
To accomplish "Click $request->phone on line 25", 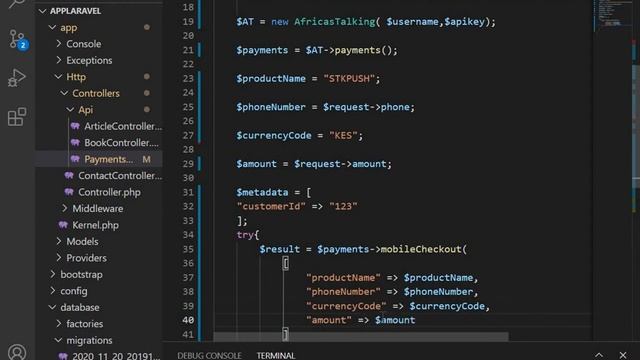I will 366,107.
